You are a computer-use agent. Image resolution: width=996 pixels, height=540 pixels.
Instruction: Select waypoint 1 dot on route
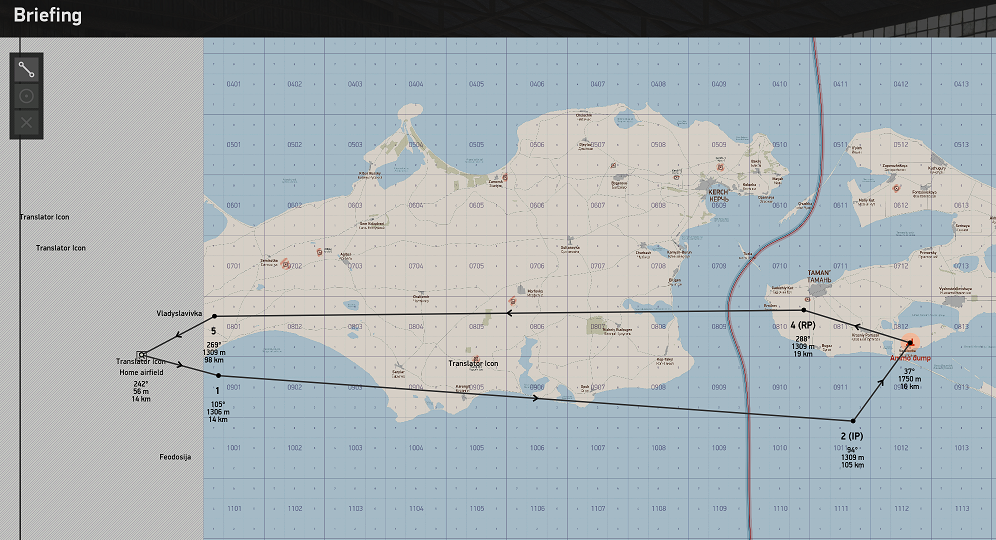[218, 375]
